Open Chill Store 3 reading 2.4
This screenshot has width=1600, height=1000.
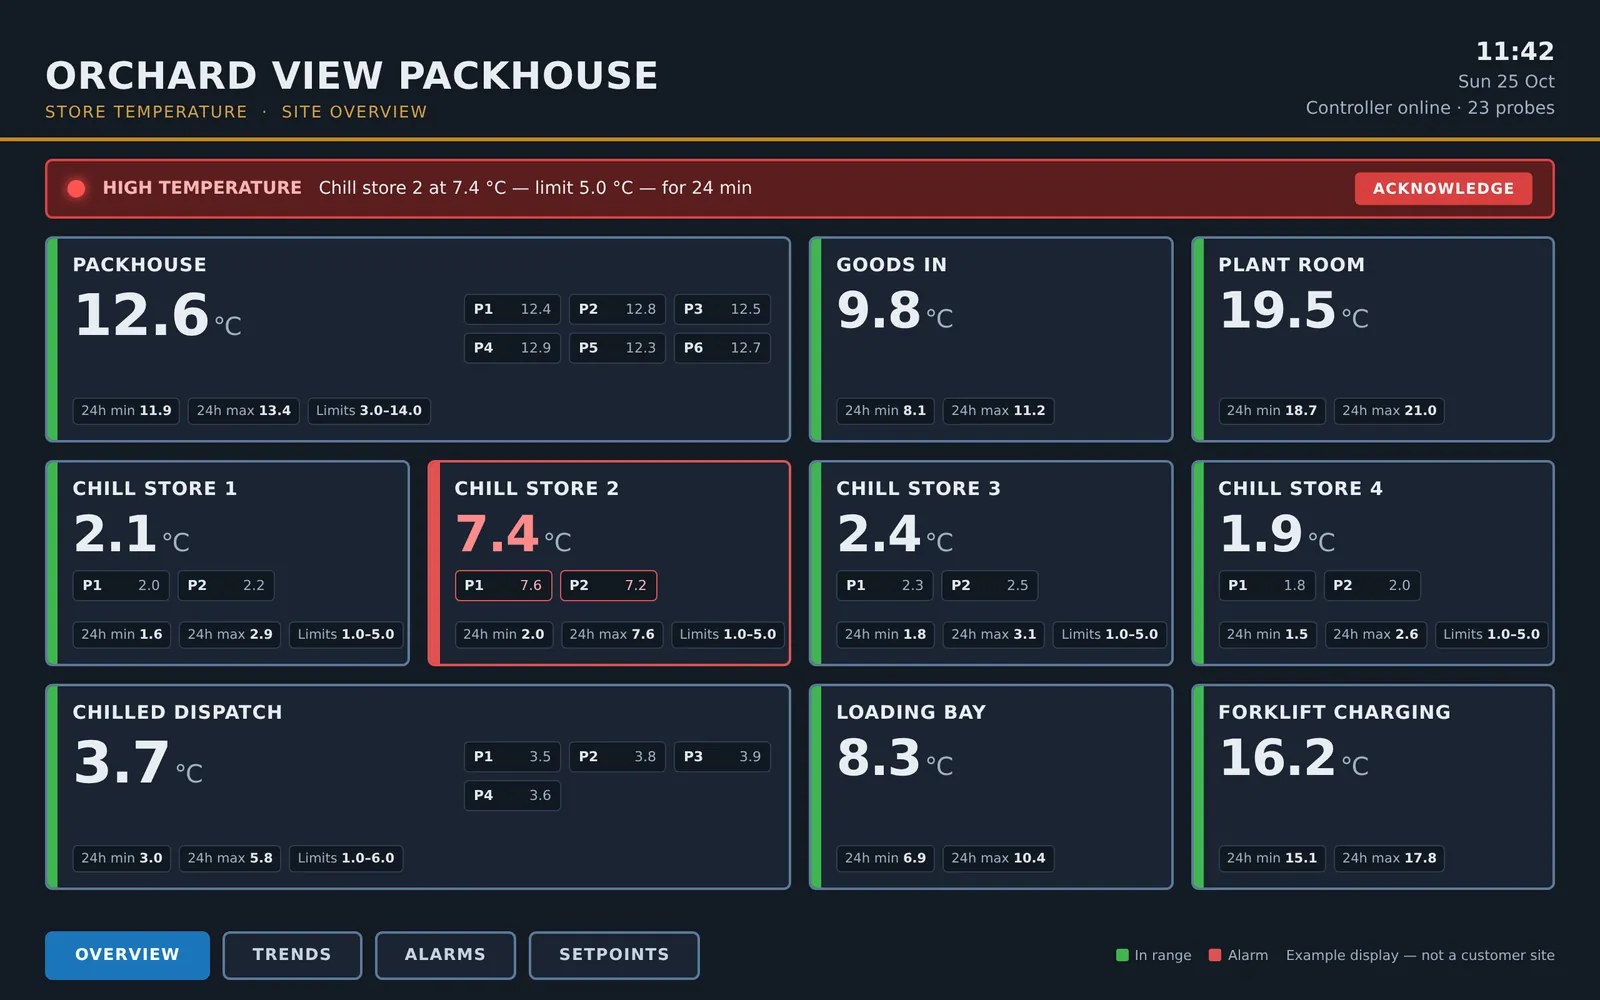[894, 535]
